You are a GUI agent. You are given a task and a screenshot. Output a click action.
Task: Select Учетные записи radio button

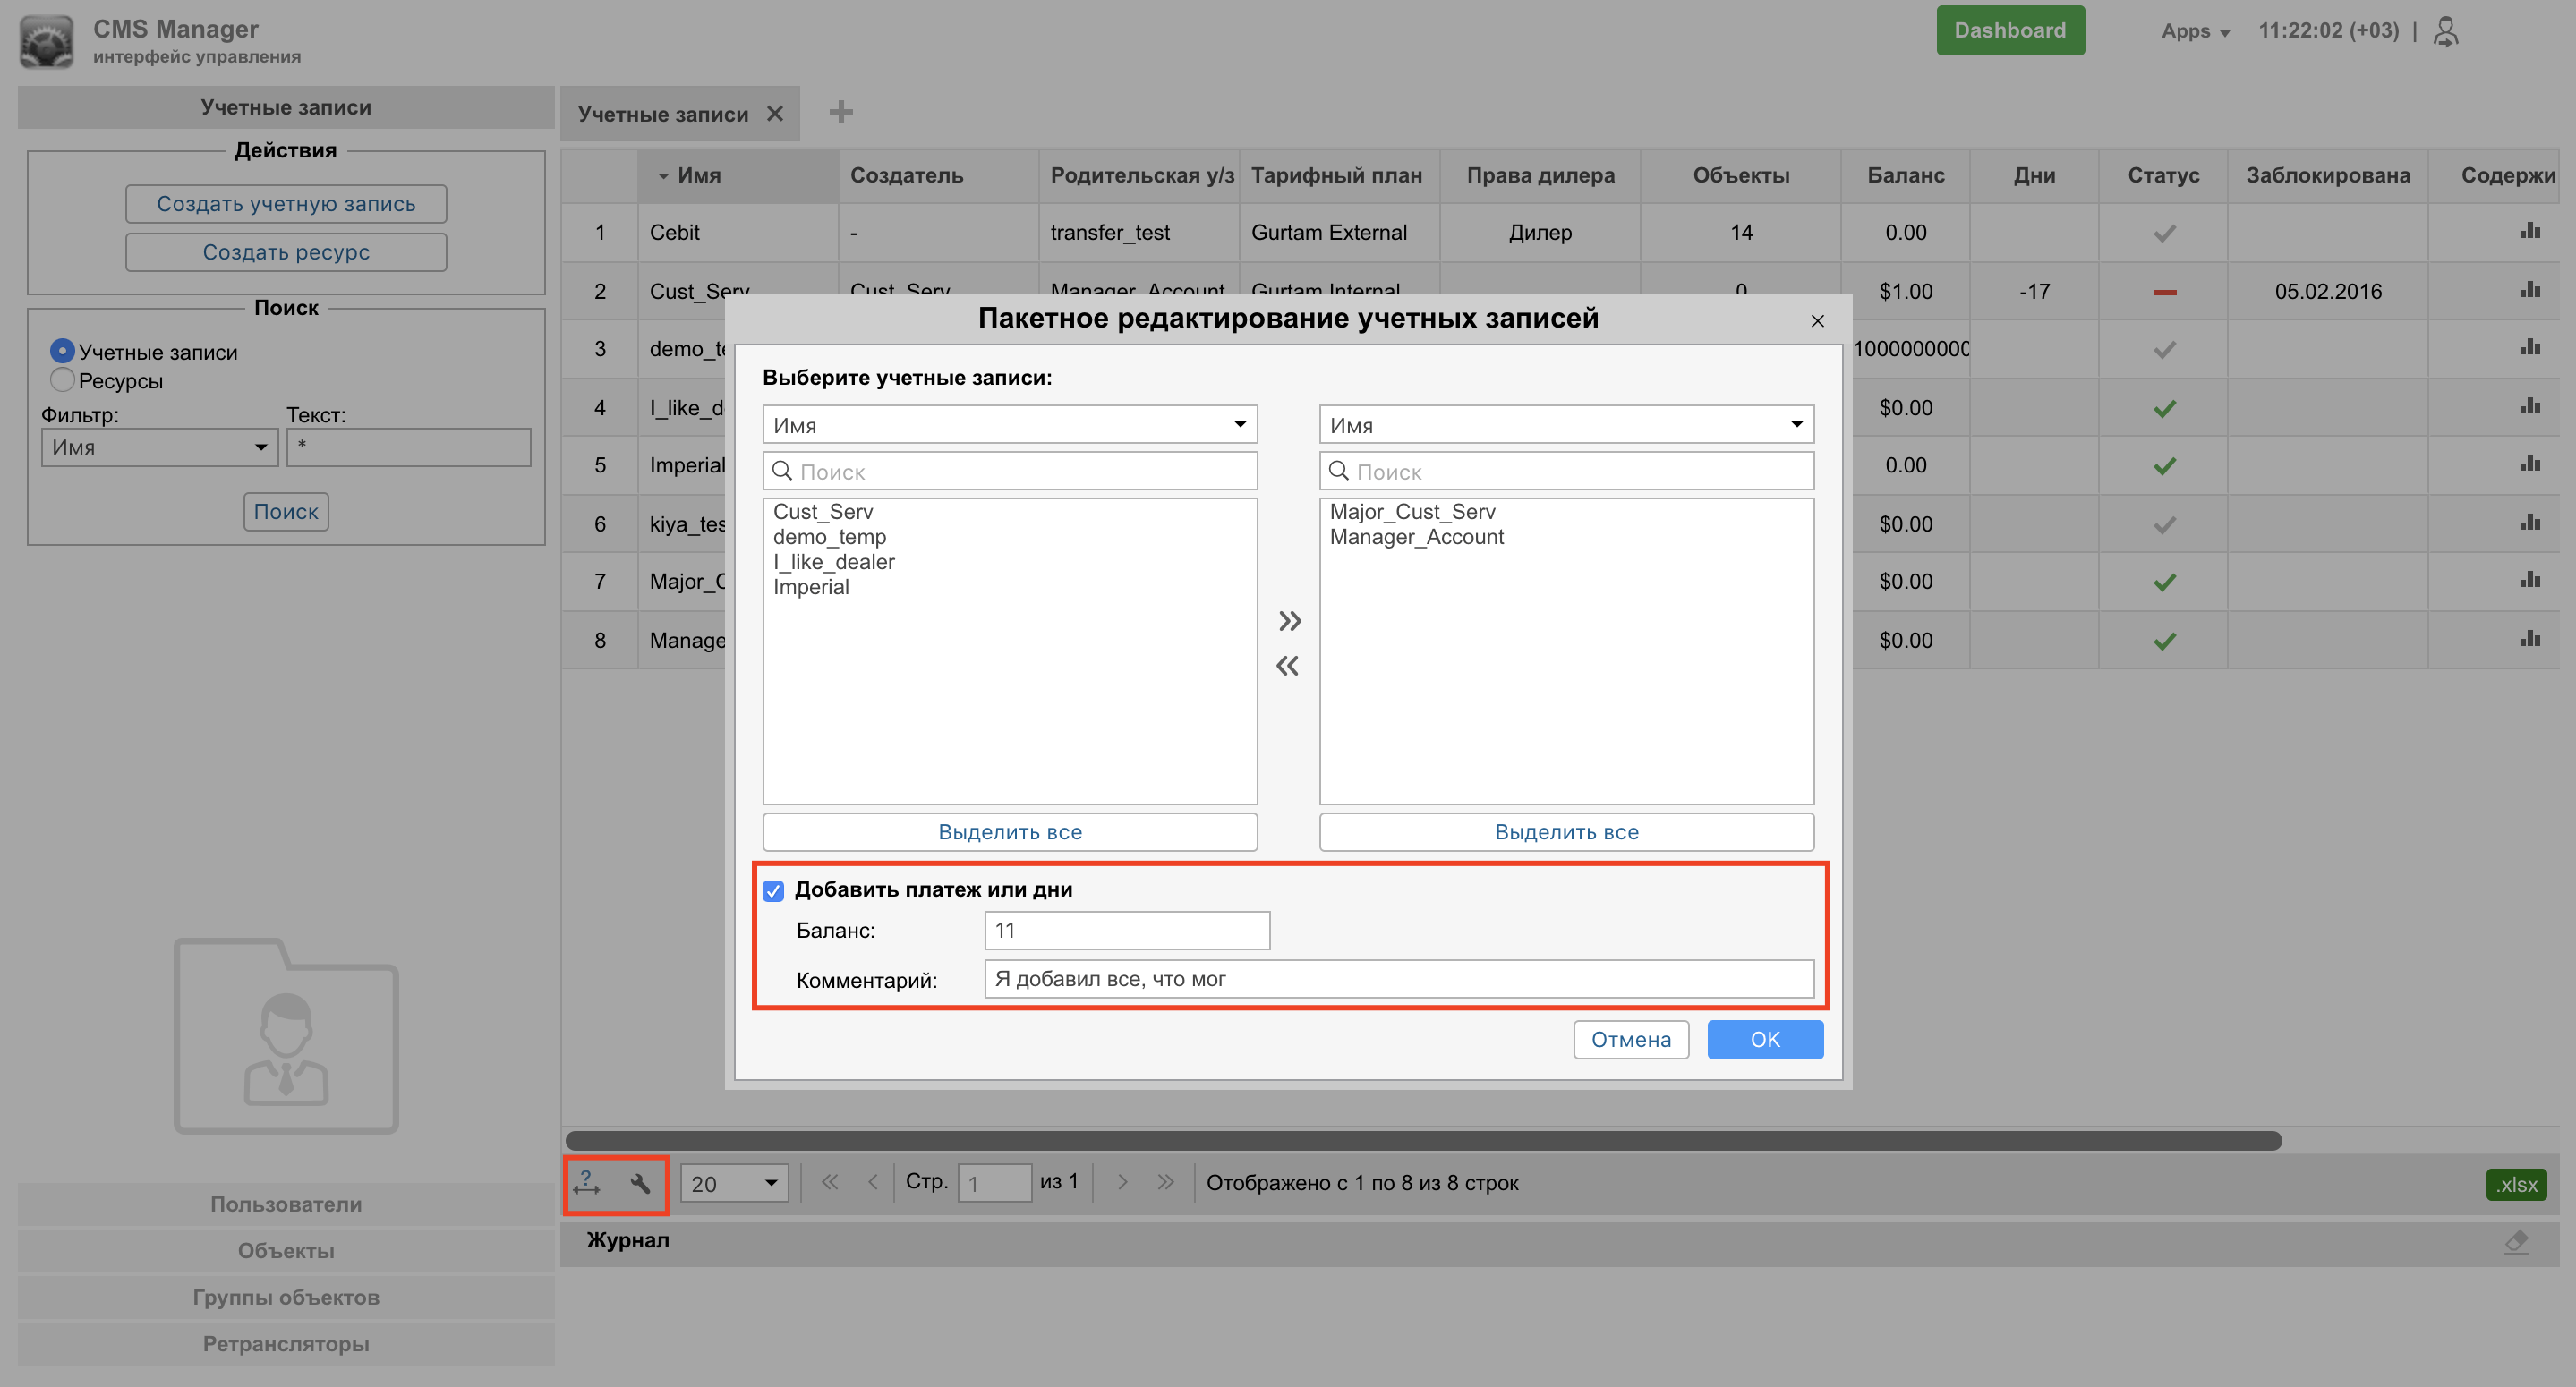(x=62, y=351)
